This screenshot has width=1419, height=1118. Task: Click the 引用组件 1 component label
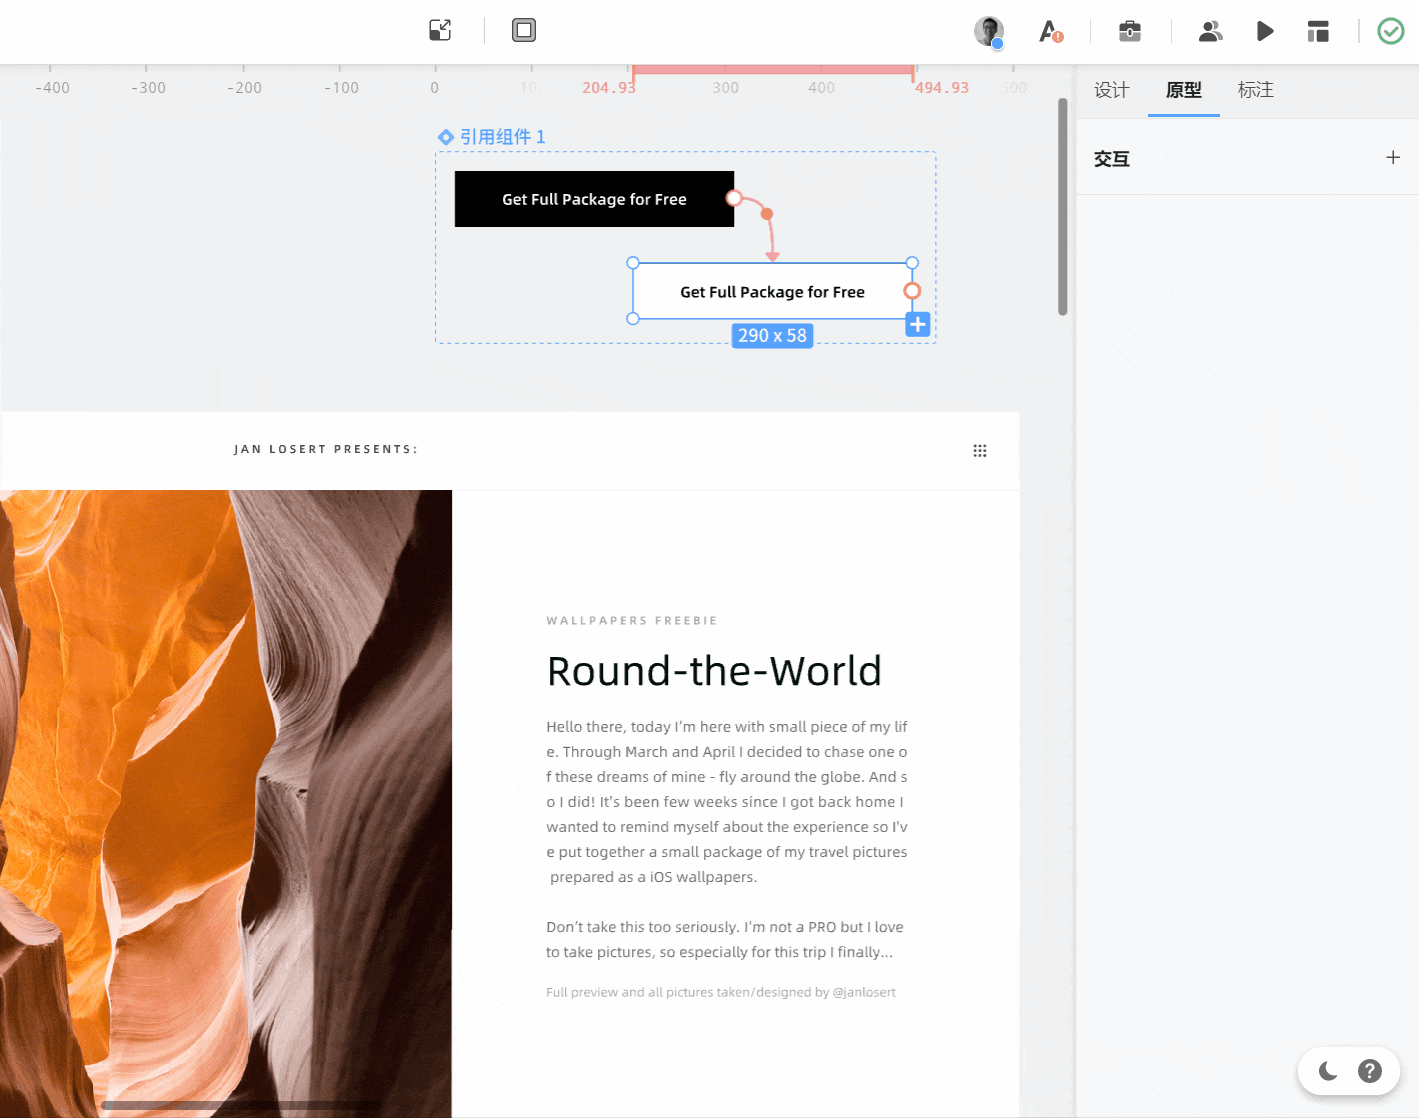(x=501, y=137)
